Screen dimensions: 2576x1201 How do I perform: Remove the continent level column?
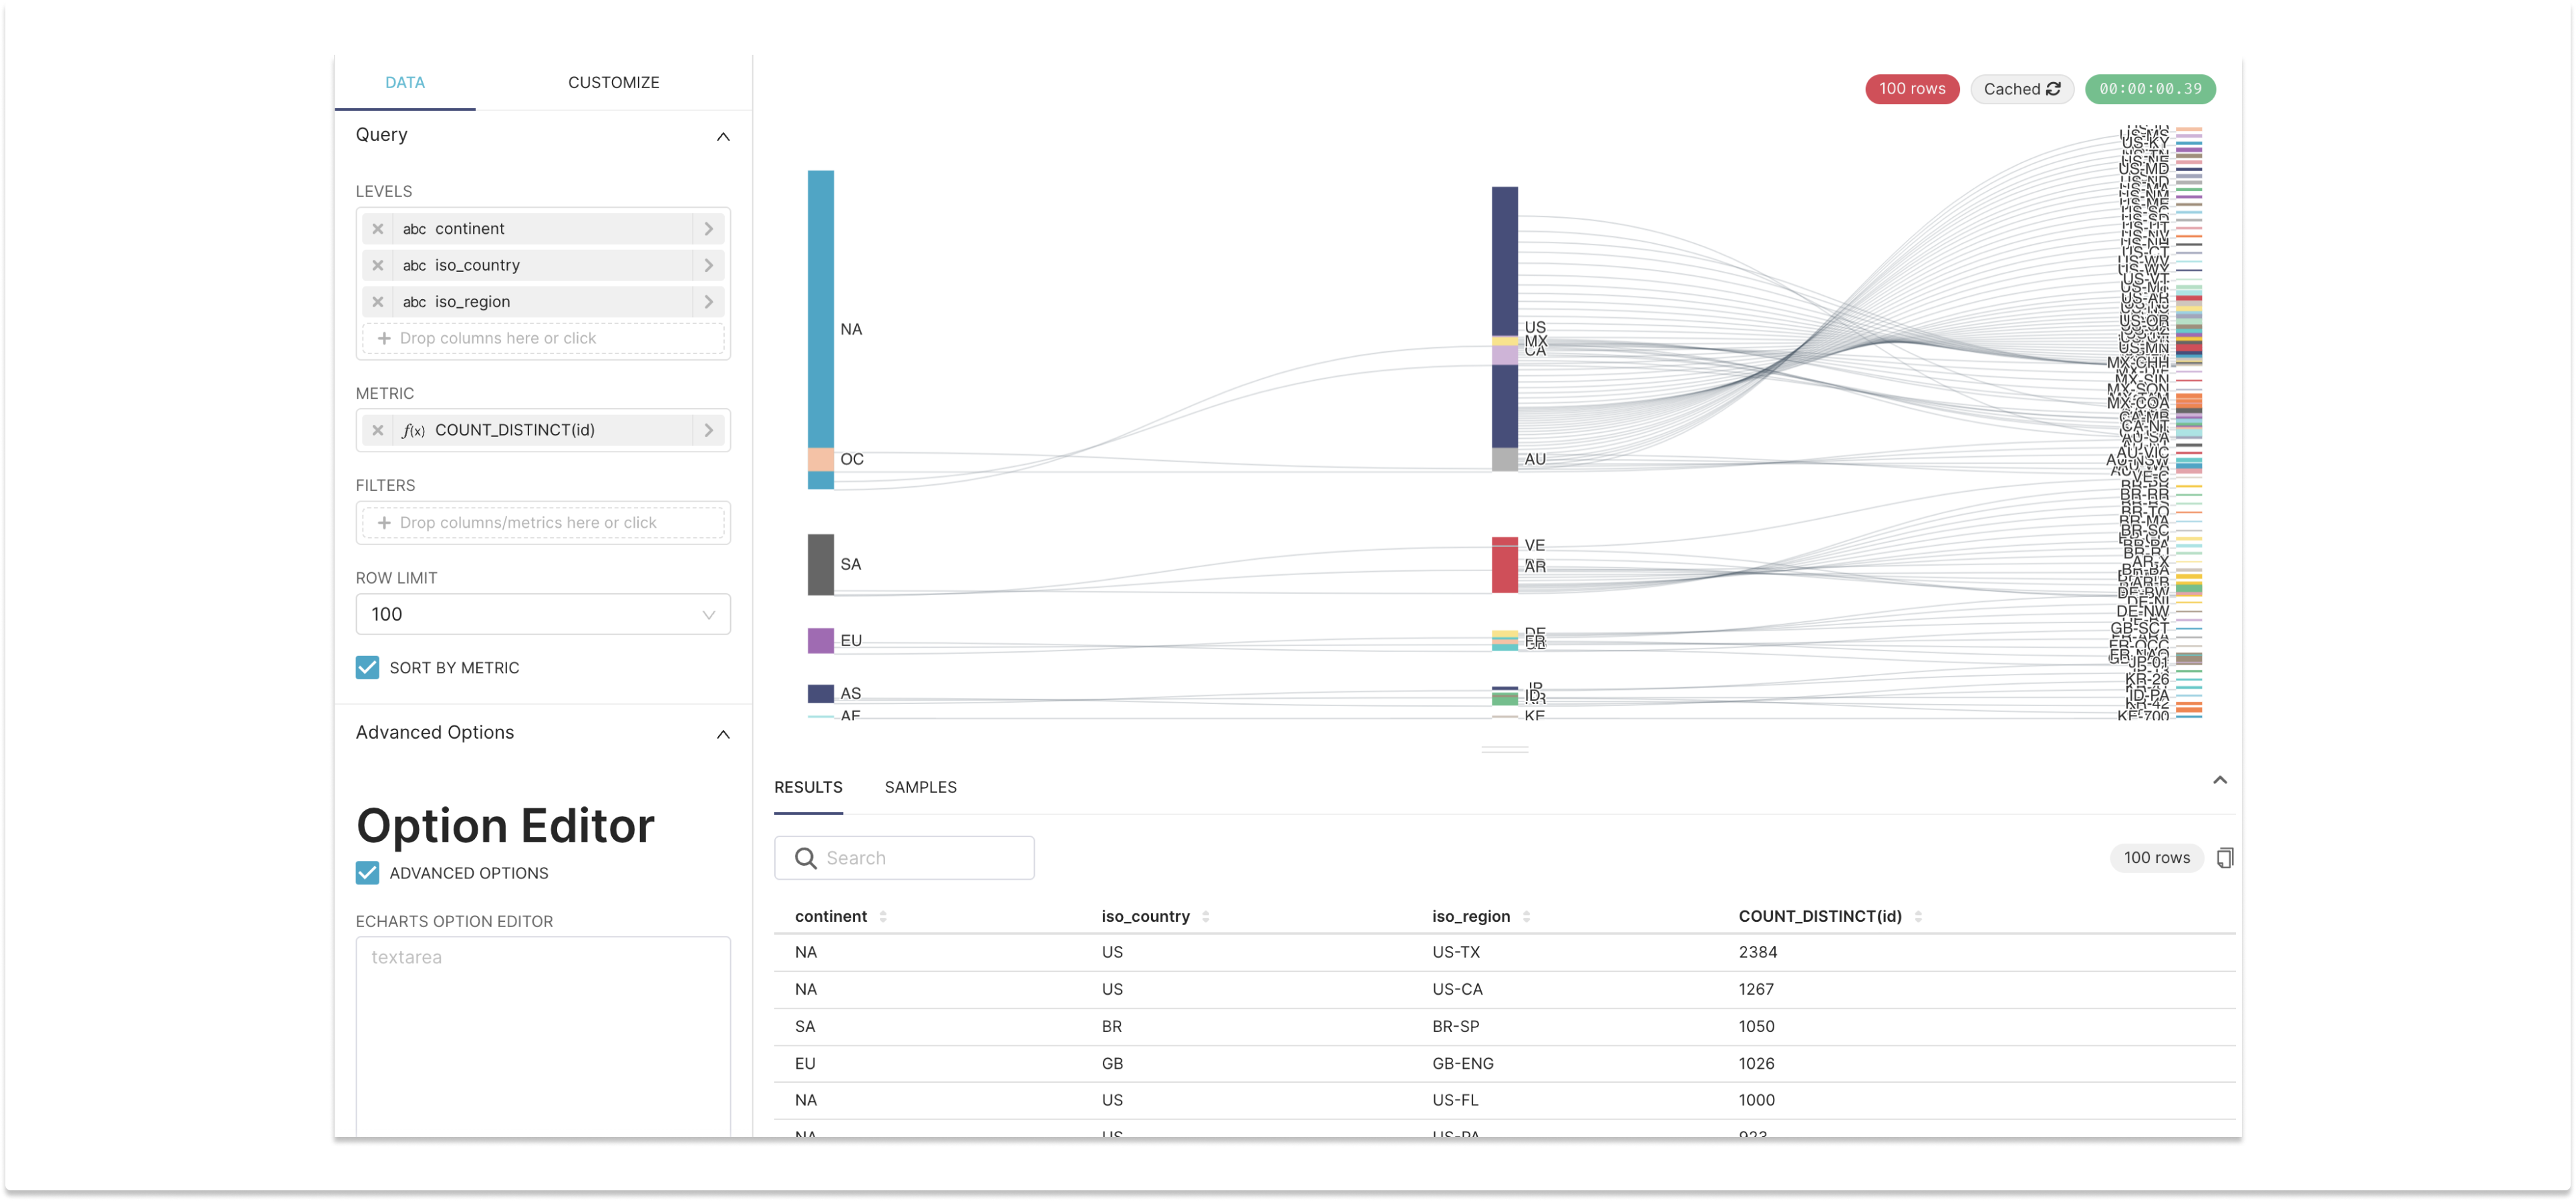click(377, 229)
